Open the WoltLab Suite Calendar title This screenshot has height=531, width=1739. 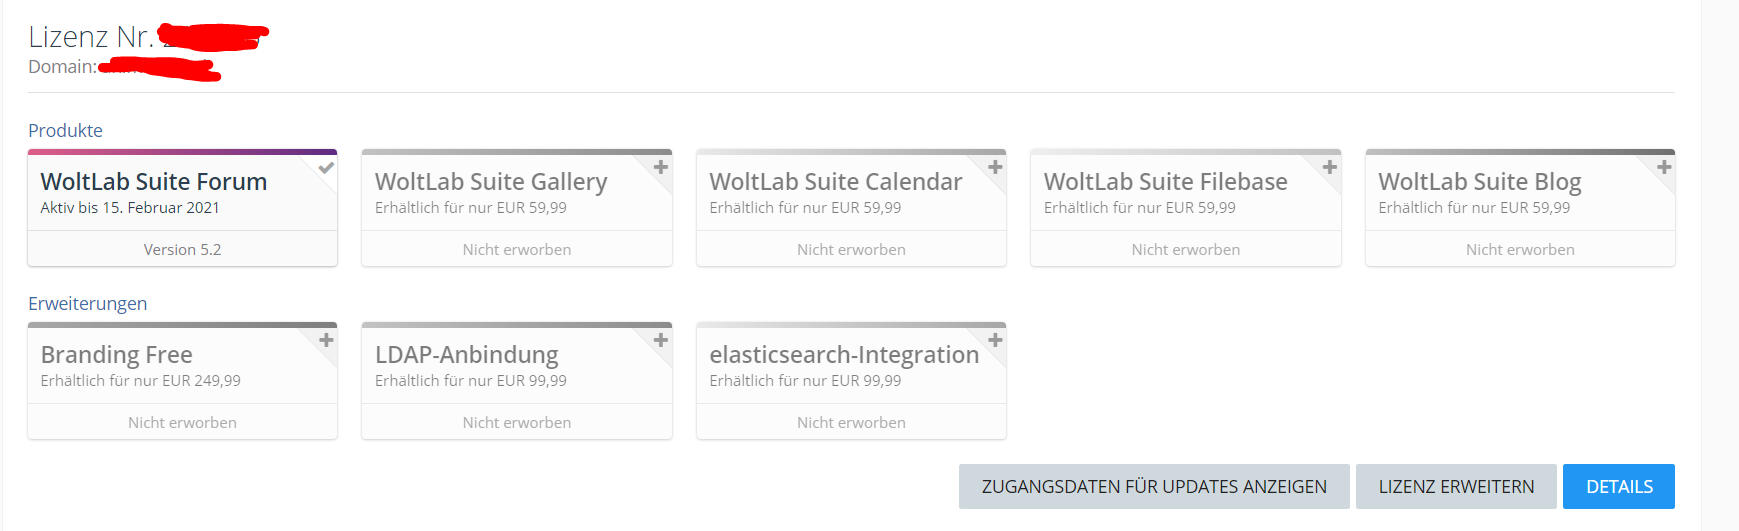(836, 182)
